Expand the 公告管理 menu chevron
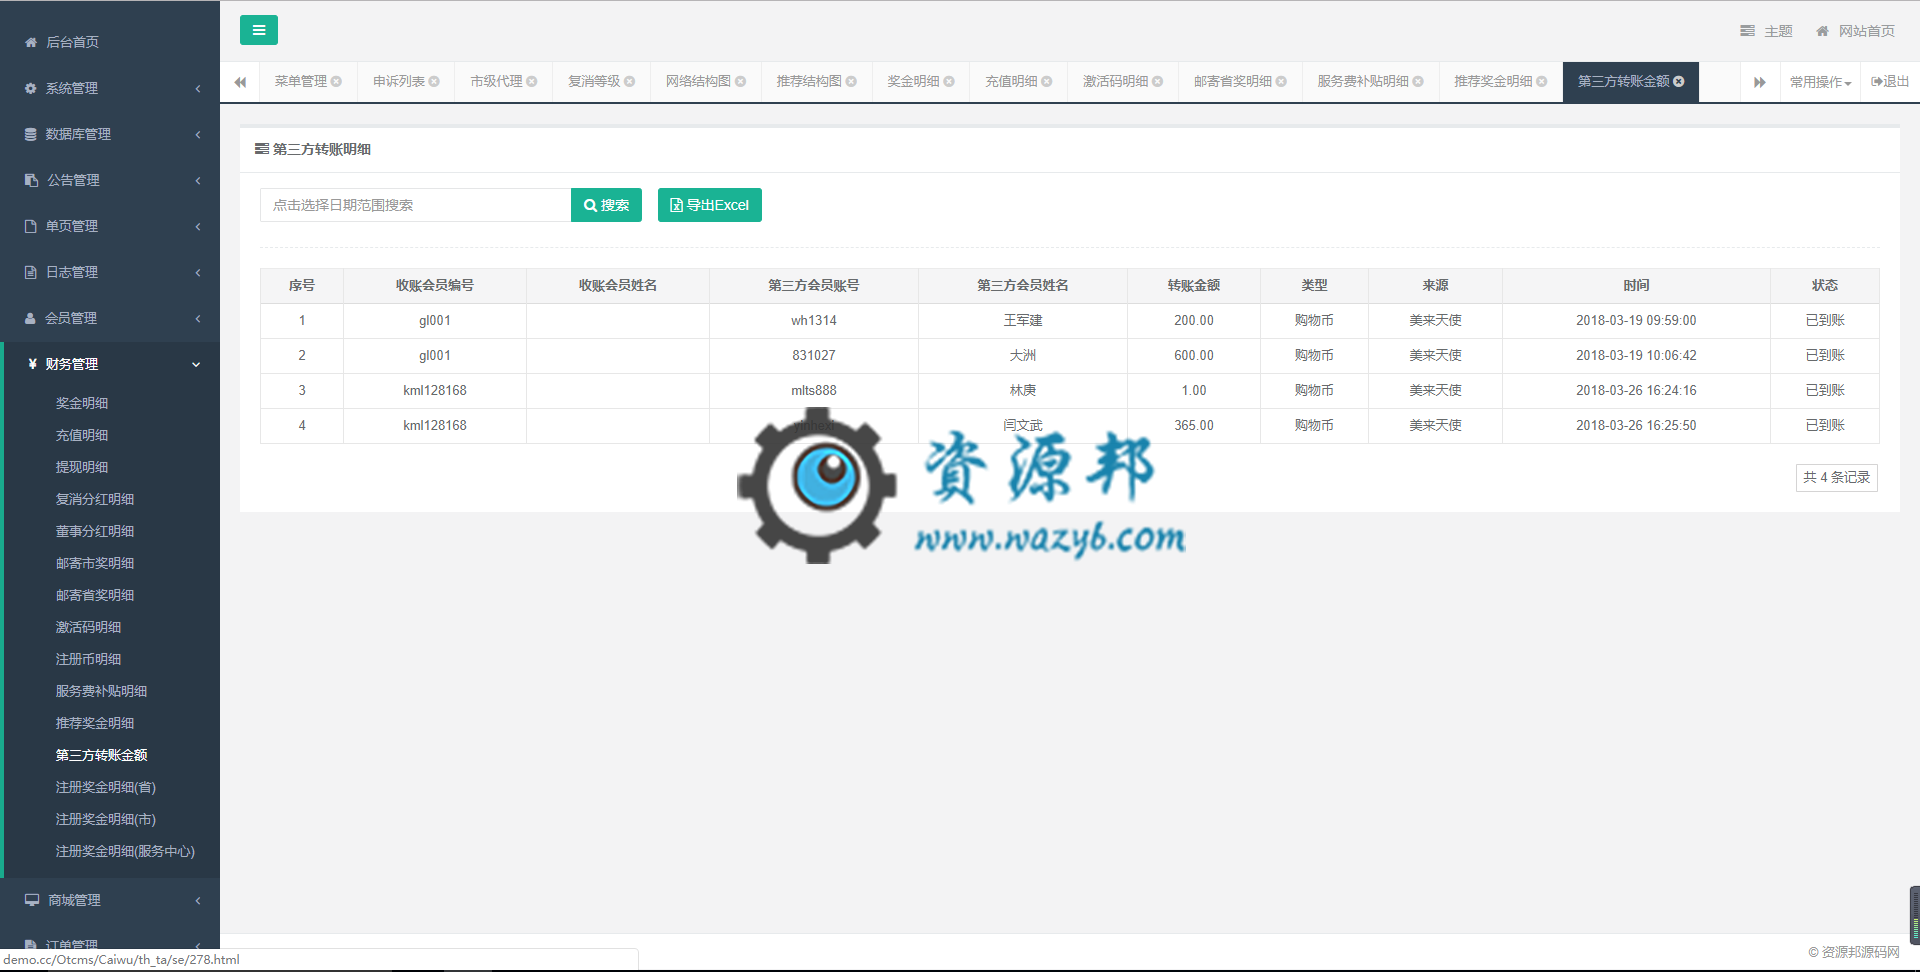 click(x=198, y=180)
